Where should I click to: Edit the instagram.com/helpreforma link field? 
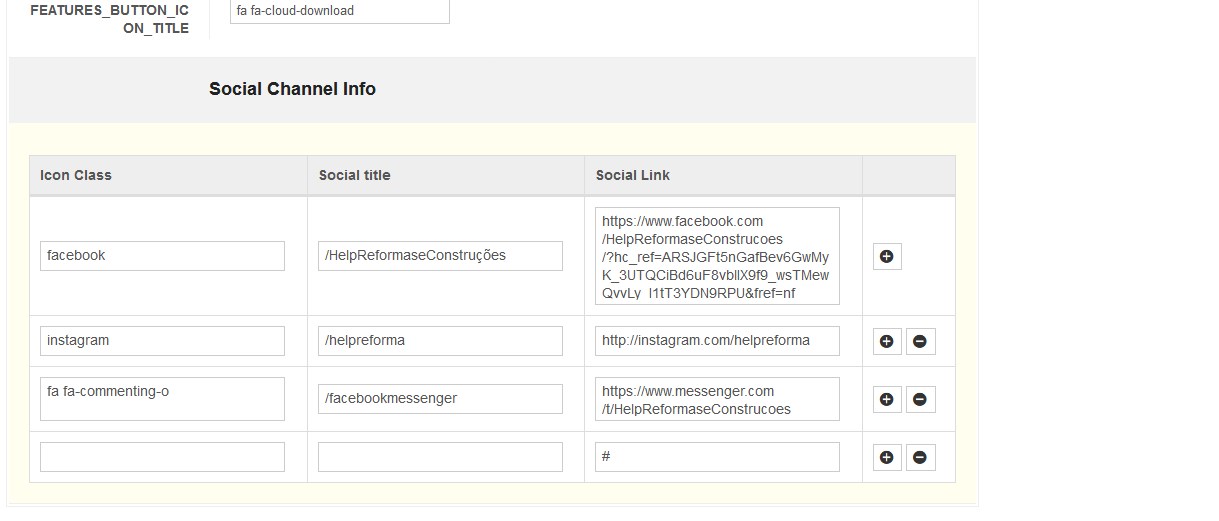pos(717,340)
